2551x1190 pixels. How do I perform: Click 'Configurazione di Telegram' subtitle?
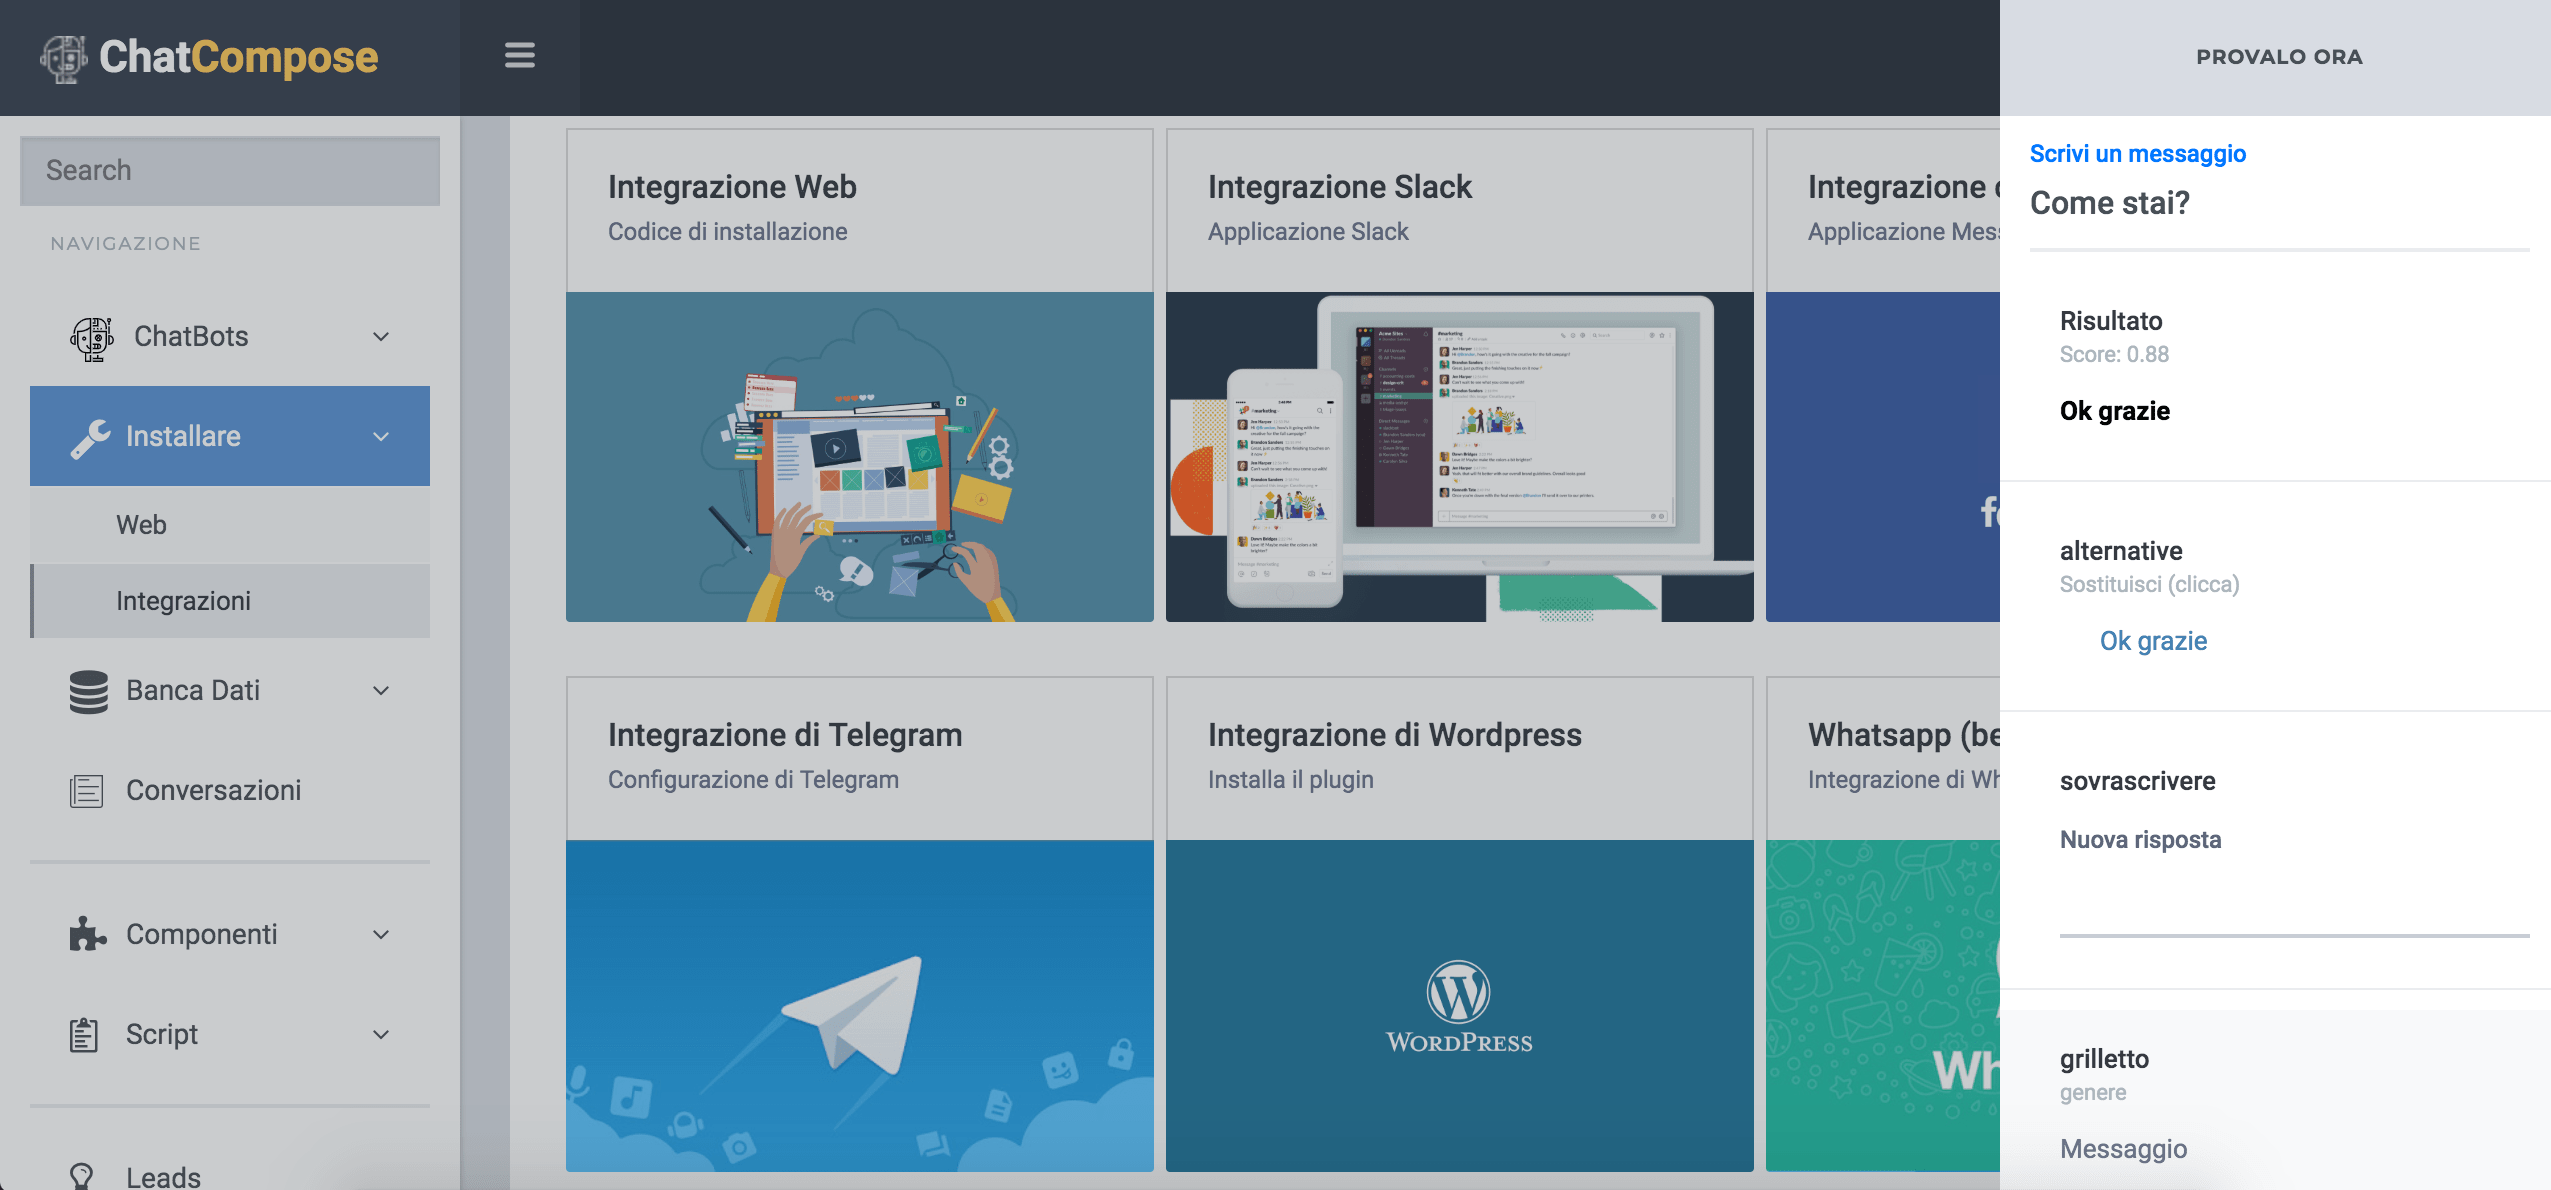pyautogui.click(x=753, y=780)
